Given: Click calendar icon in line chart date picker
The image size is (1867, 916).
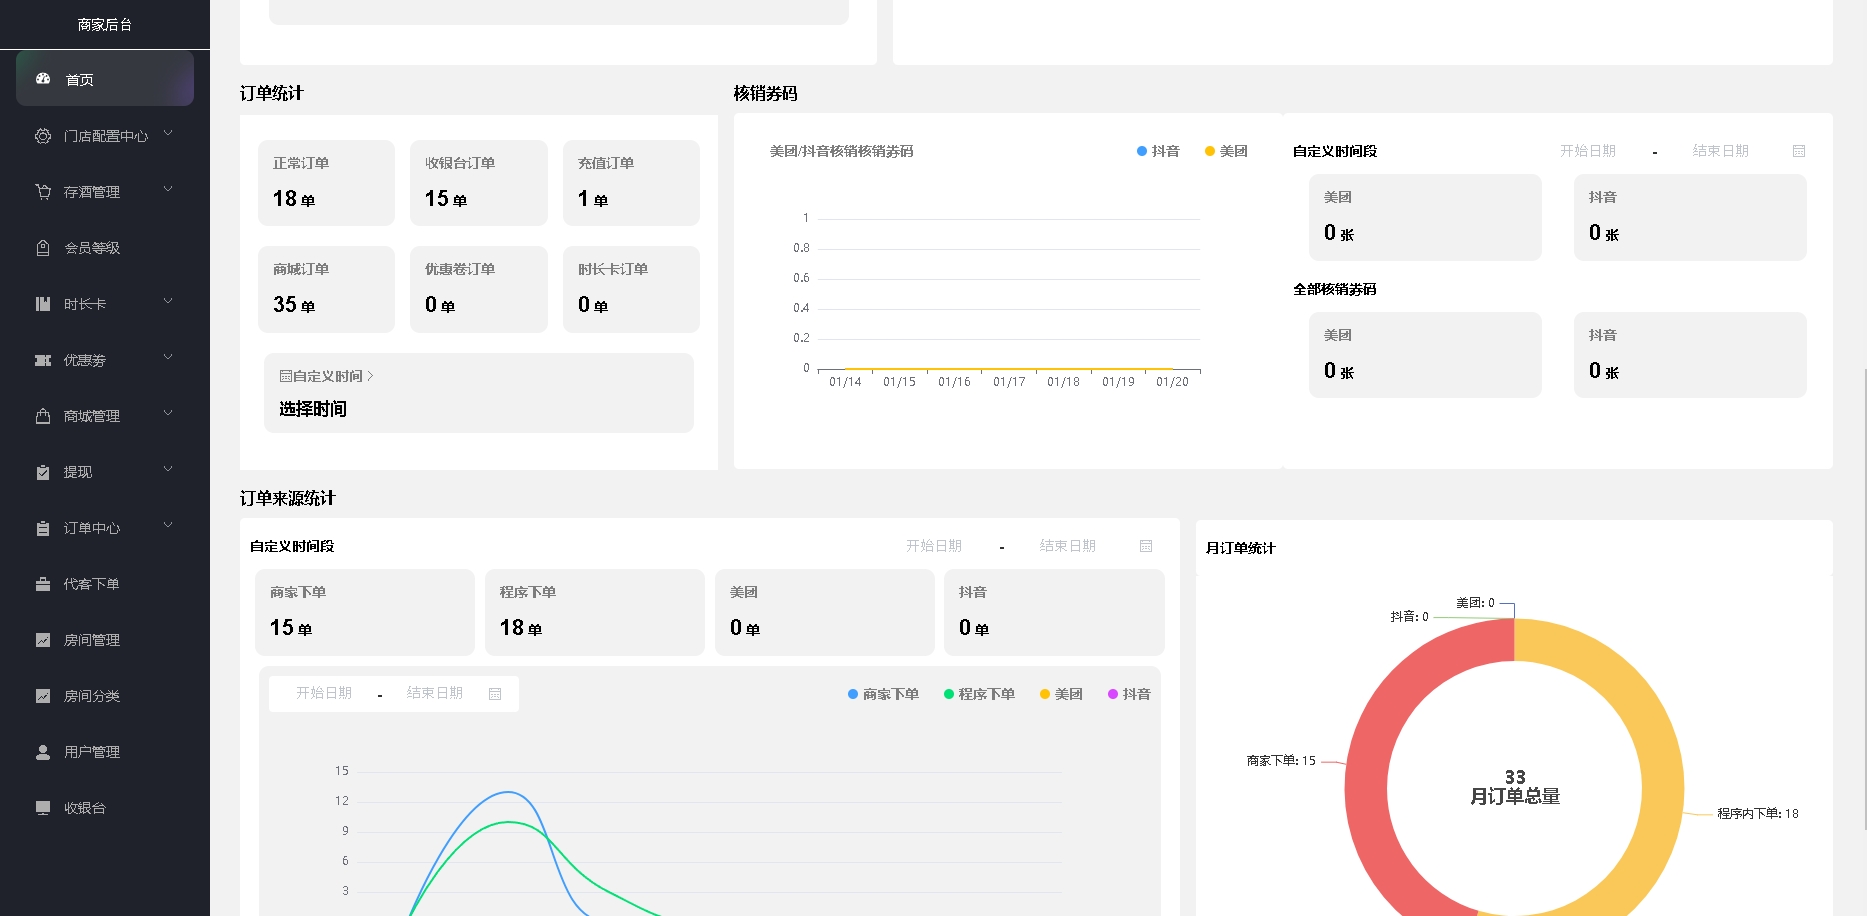Looking at the screenshot, I should pos(495,694).
